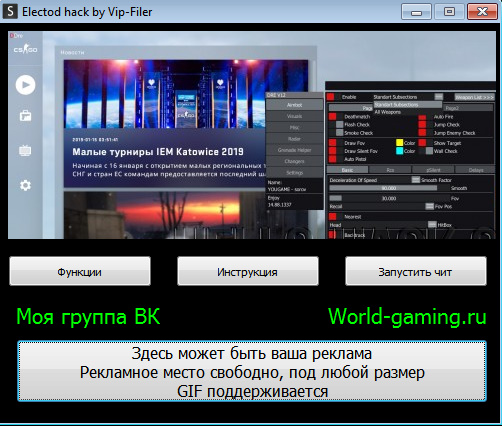Open the cheat menu Settings tab
The width and height of the screenshot is (502, 426).
(x=295, y=173)
